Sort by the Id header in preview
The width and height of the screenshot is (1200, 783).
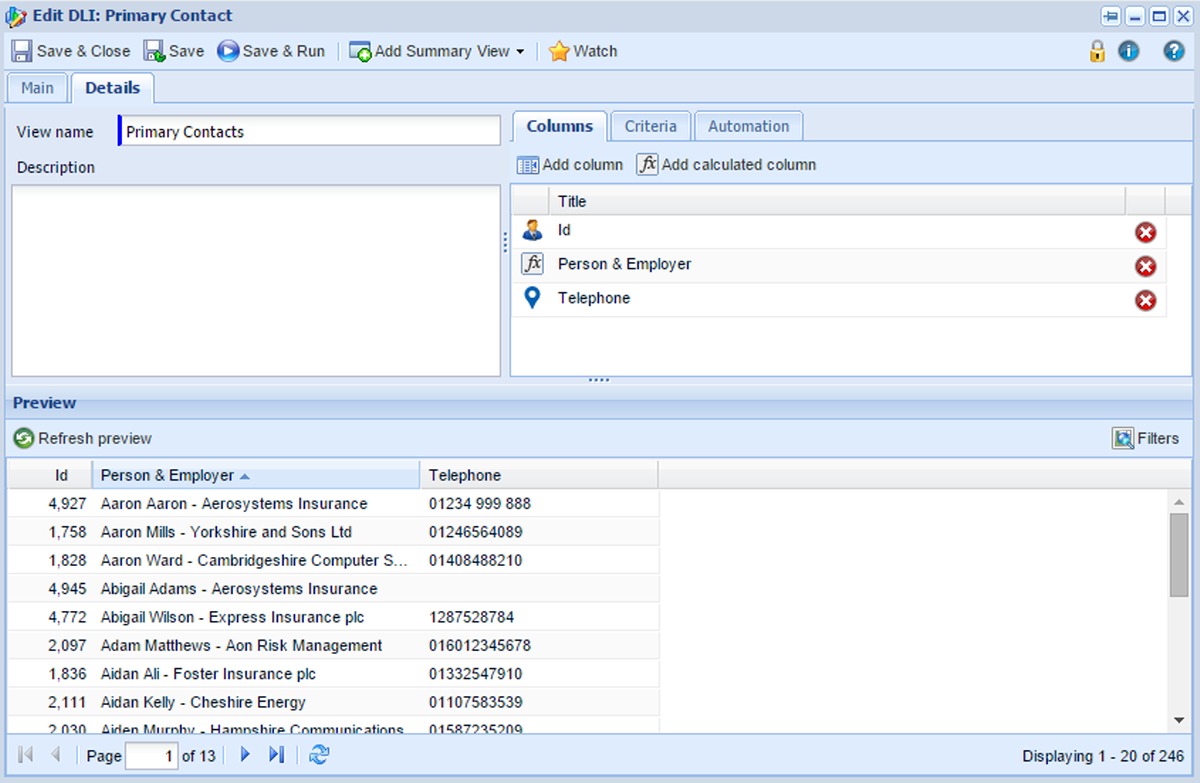(50, 475)
